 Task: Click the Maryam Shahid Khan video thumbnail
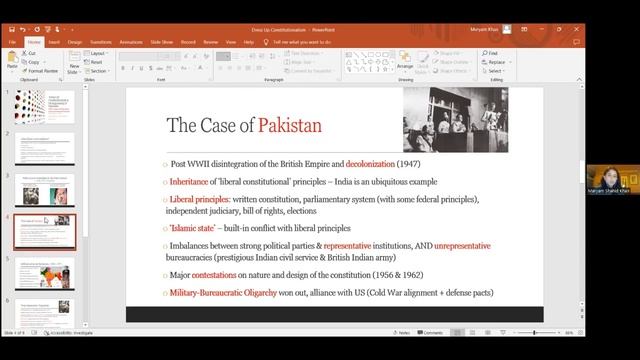point(613,179)
